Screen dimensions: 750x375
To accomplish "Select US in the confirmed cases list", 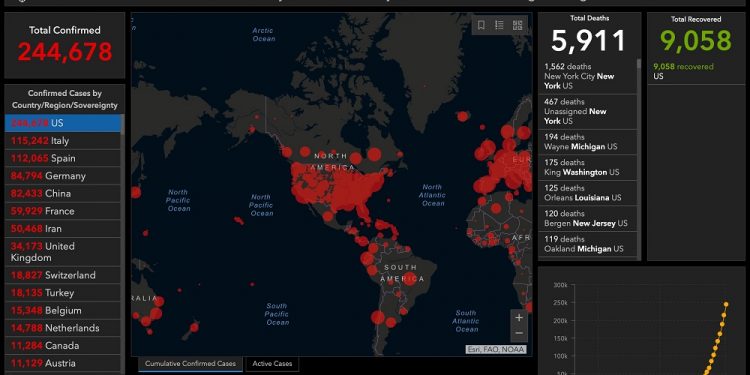I will pos(63,123).
